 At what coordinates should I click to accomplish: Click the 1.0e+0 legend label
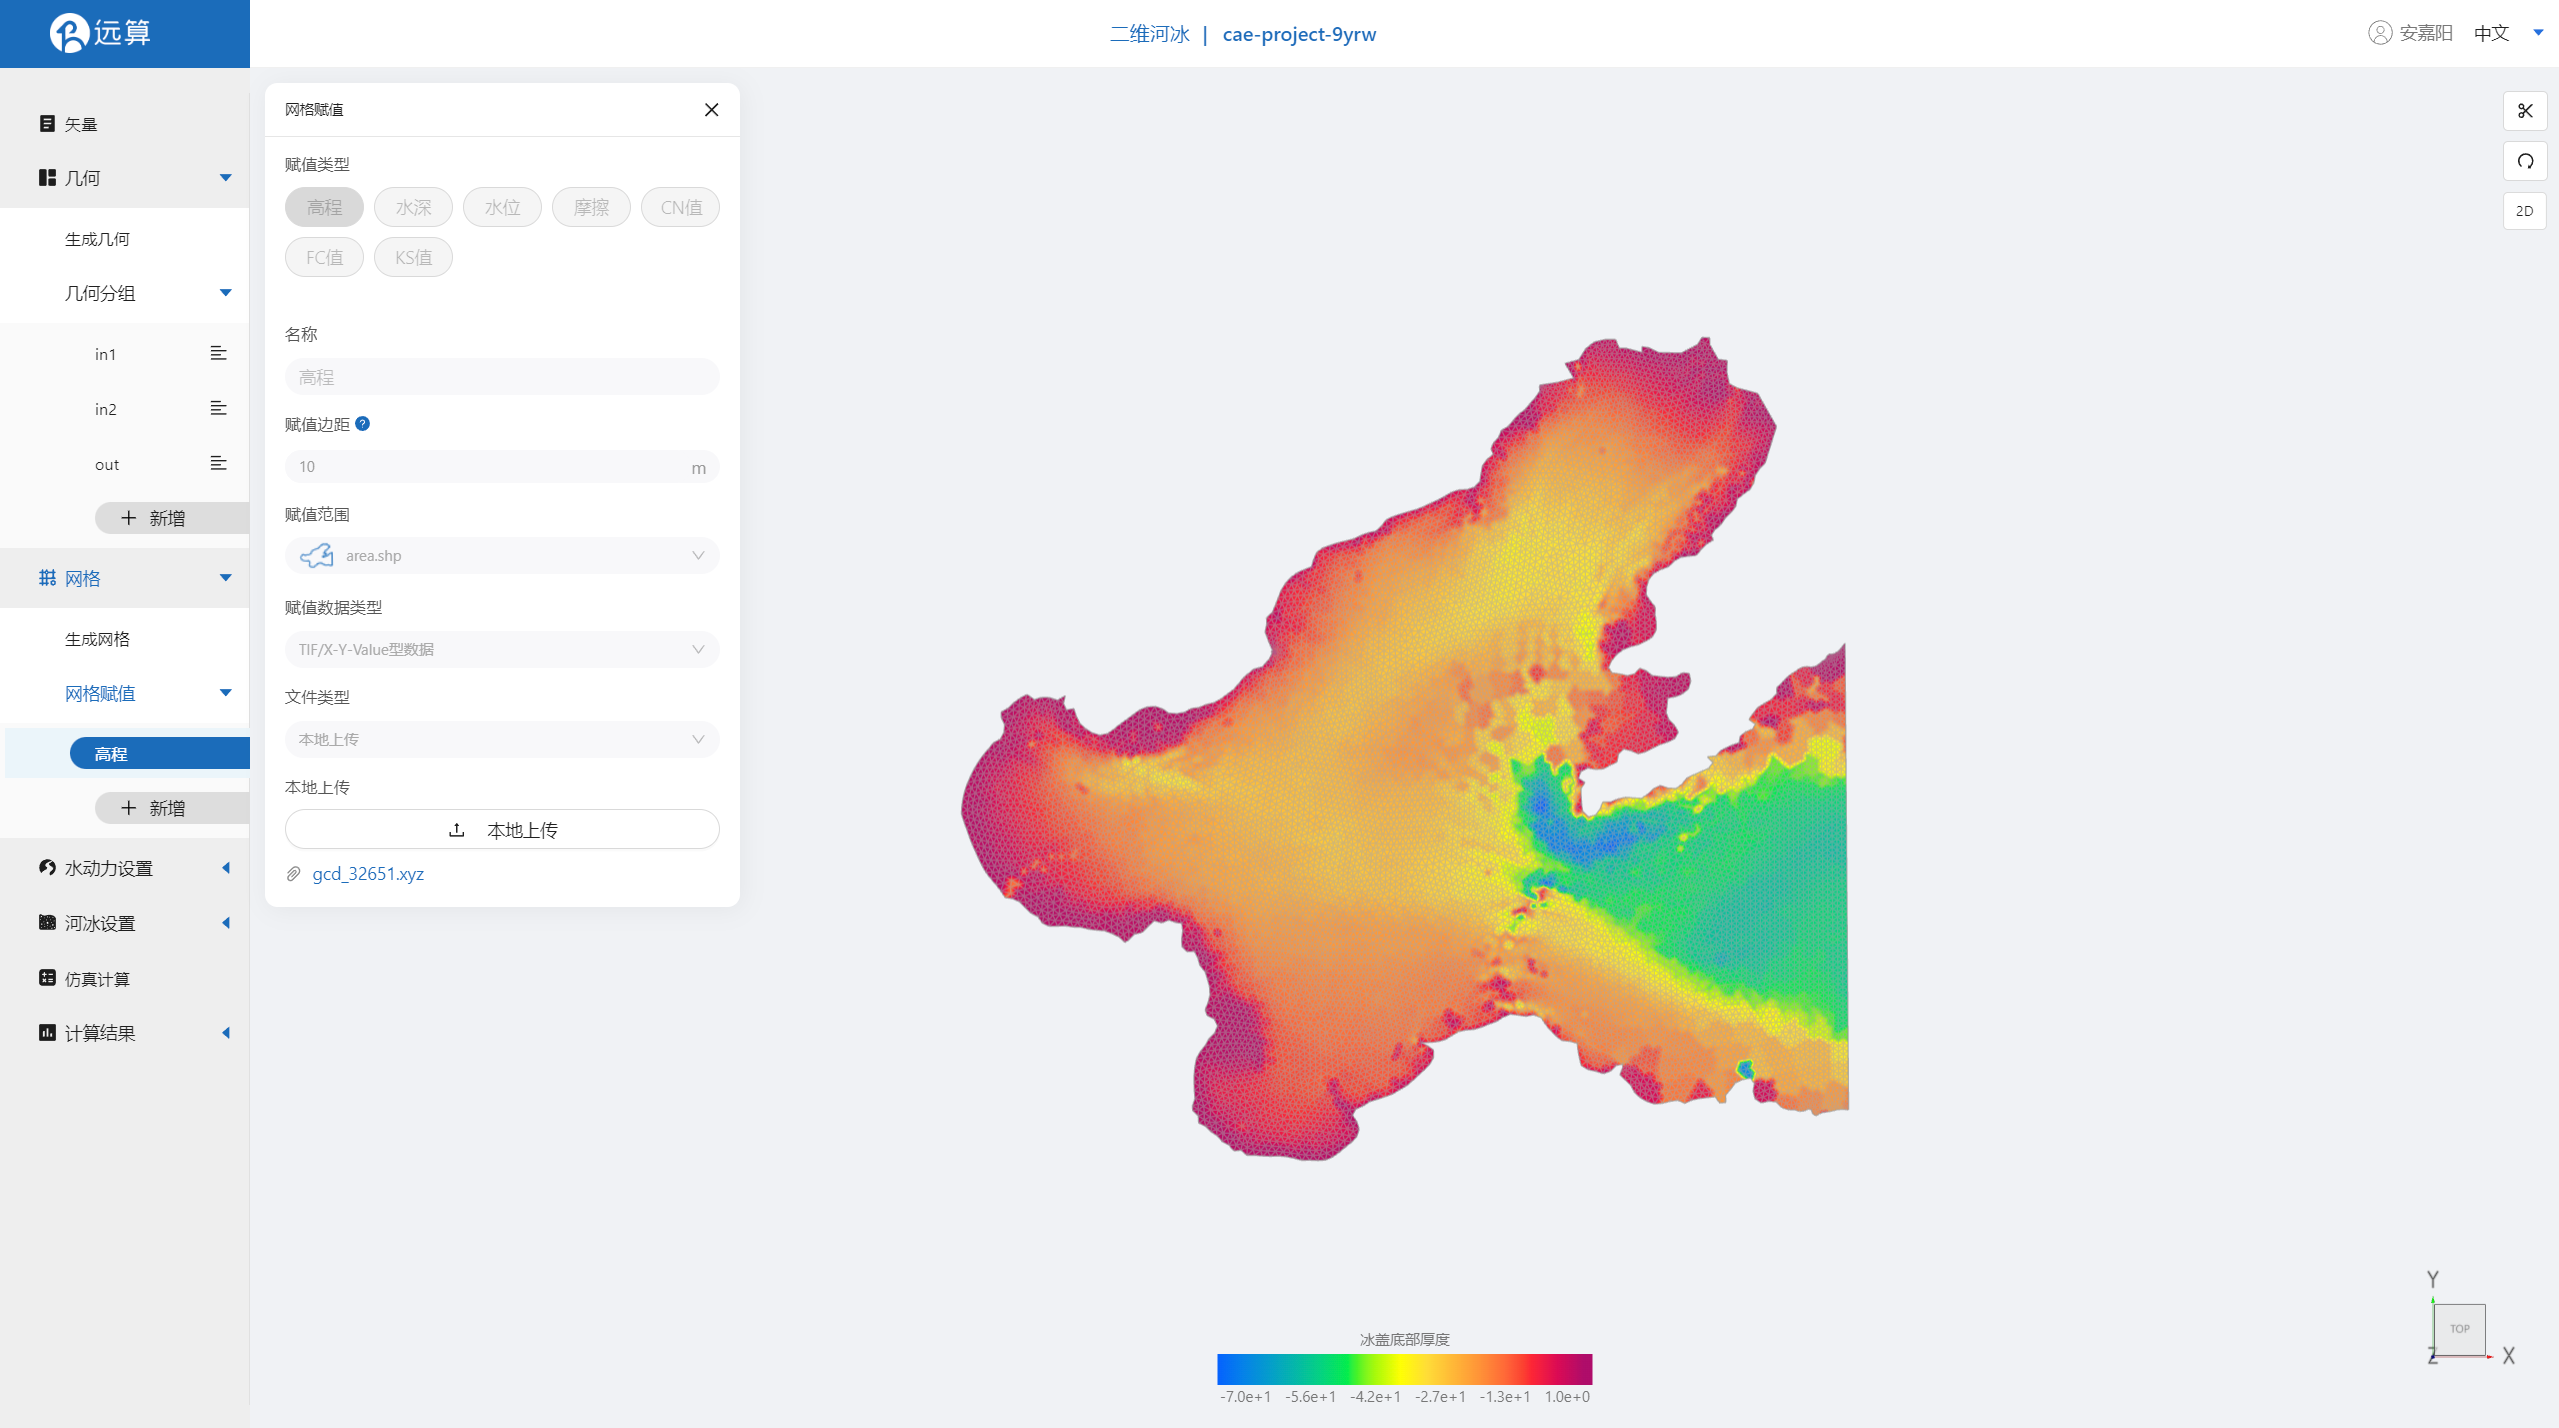1567,1397
